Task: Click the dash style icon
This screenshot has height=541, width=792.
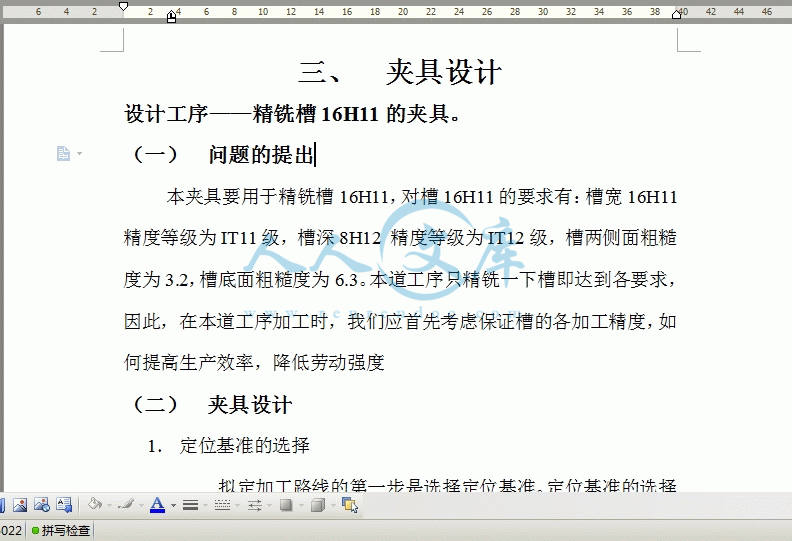Action: 222,505
